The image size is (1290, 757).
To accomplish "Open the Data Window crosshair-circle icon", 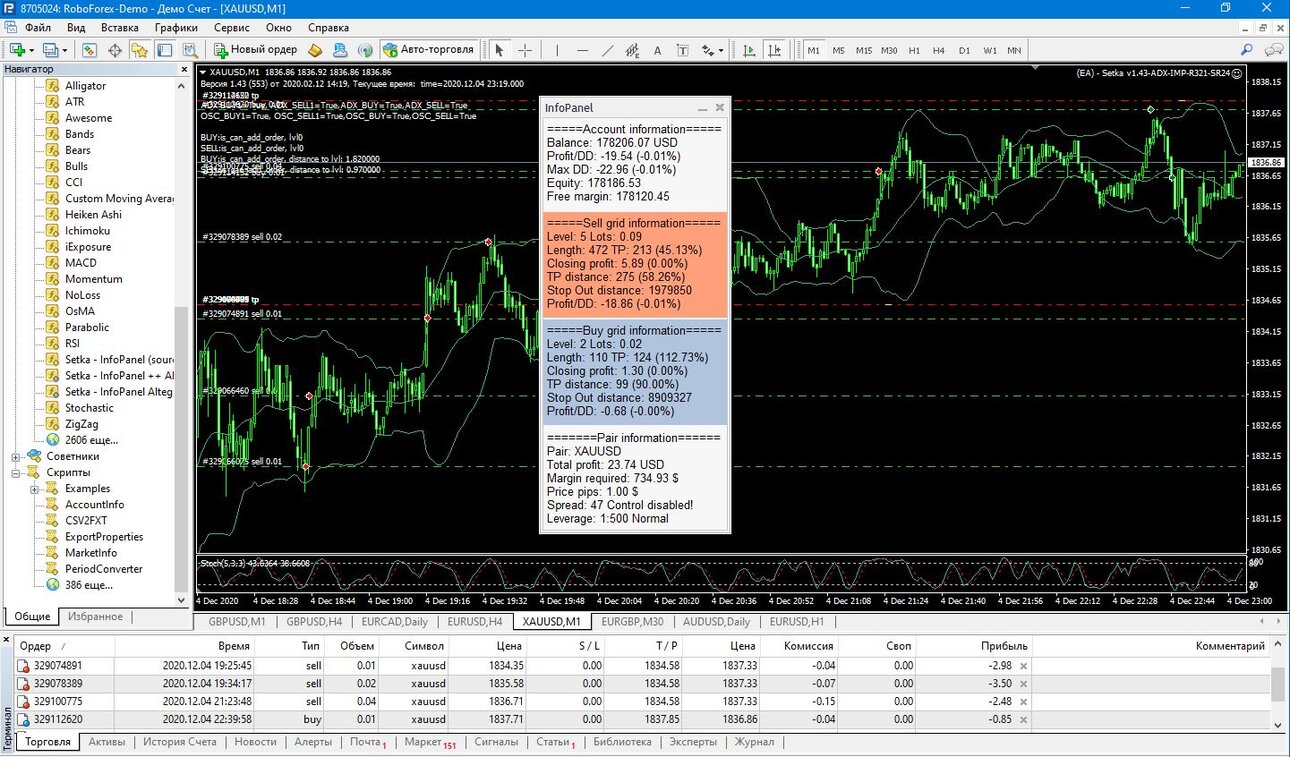I will point(115,49).
